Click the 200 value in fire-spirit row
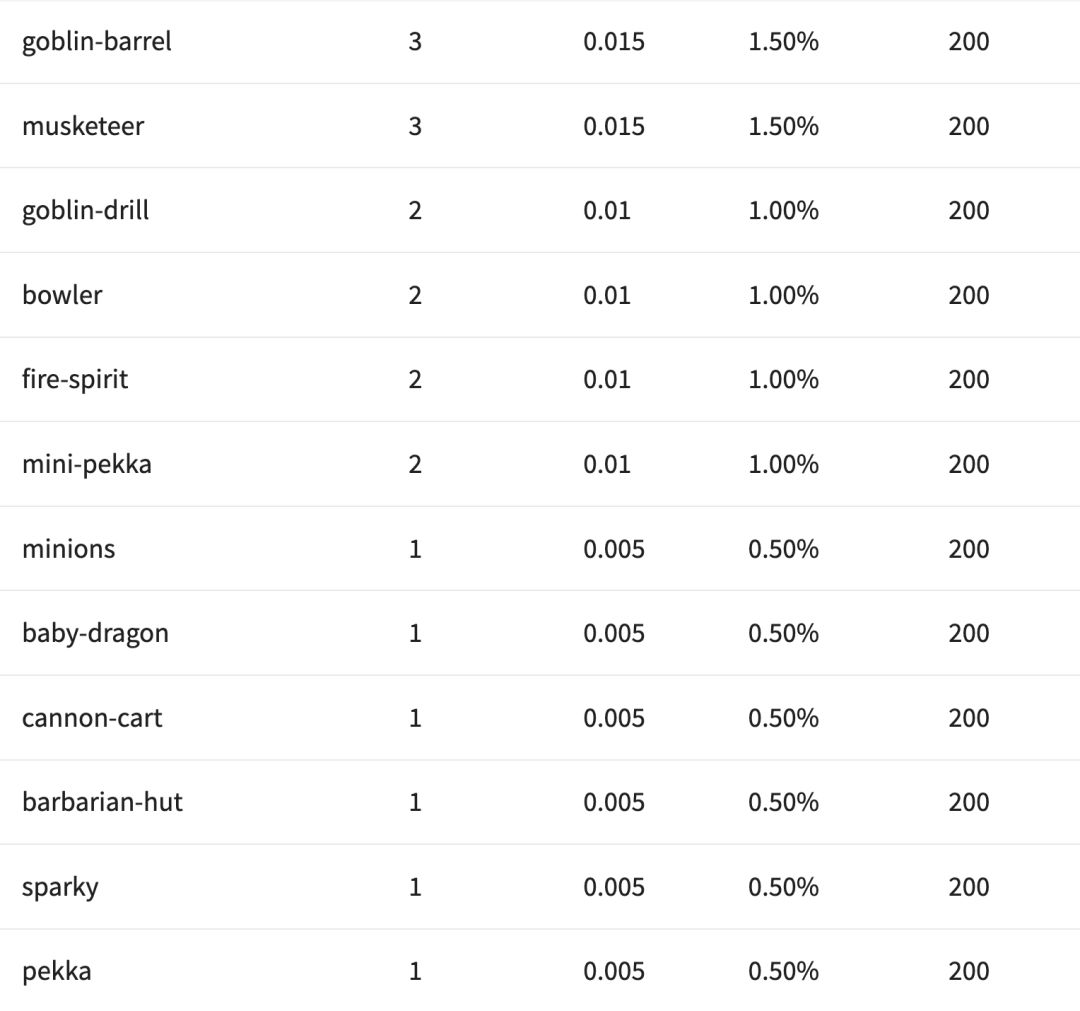This screenshot has height=1011, width=1080. 968,380
